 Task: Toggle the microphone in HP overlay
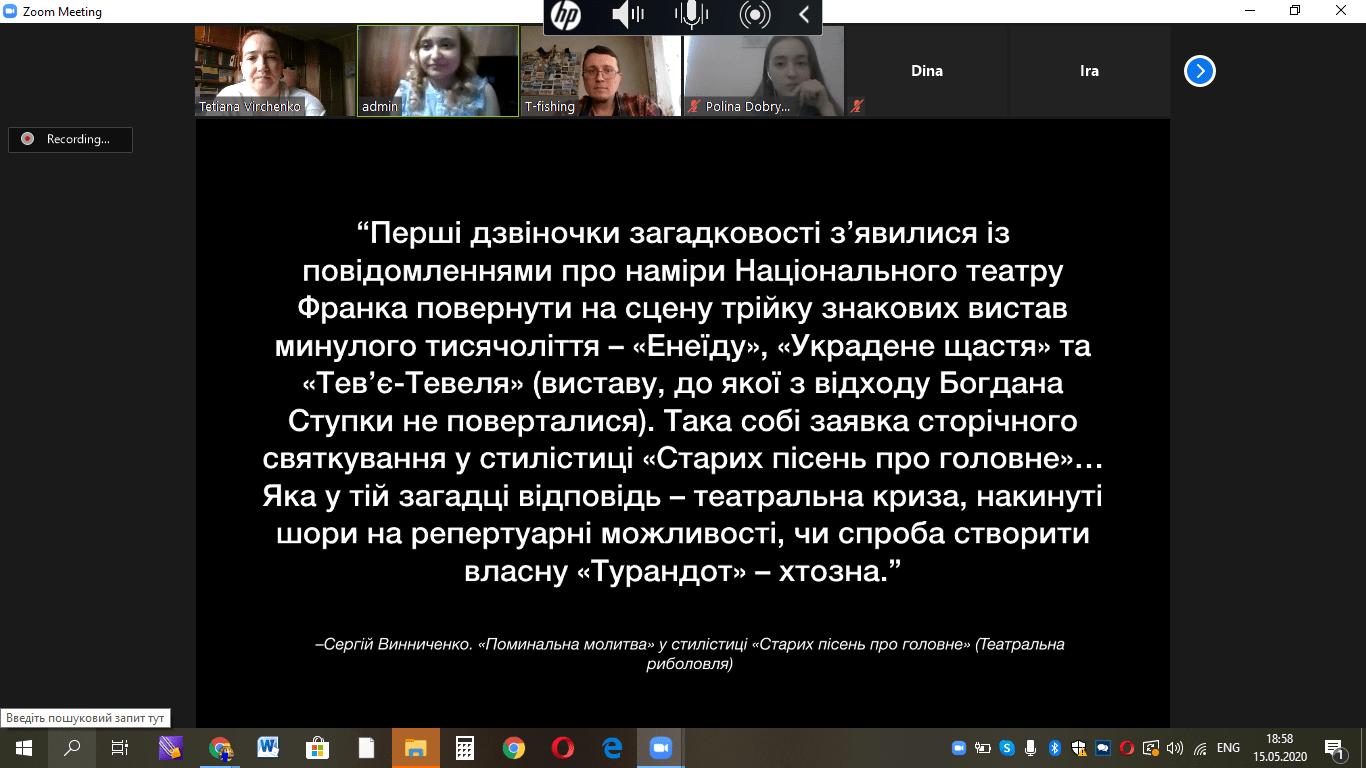coord(691,16)
